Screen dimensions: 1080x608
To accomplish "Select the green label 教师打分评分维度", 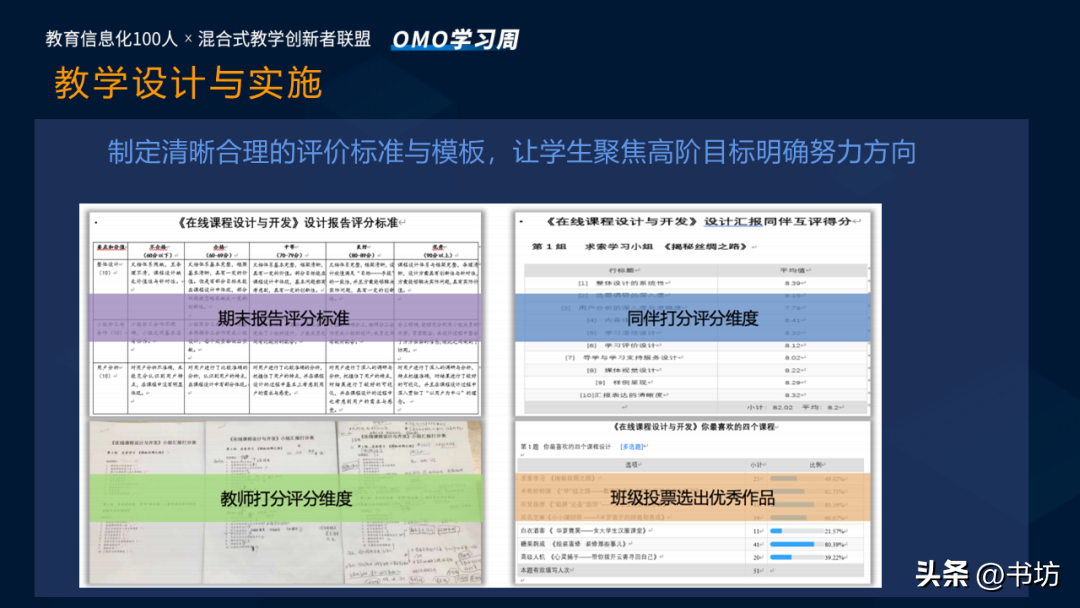I will [286, 499].
